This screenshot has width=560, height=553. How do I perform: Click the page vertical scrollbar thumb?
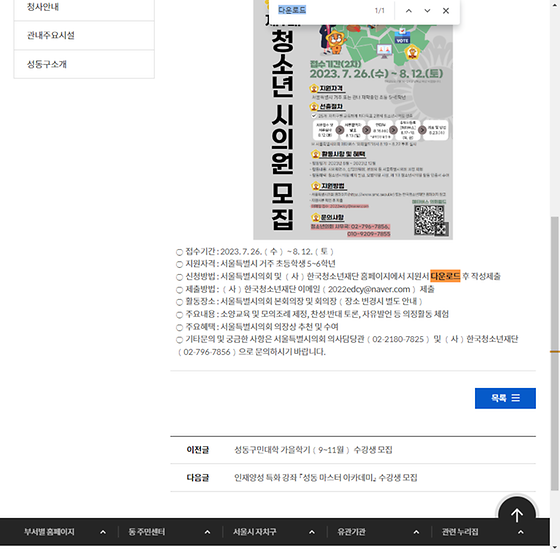click(x=554, y=354)
